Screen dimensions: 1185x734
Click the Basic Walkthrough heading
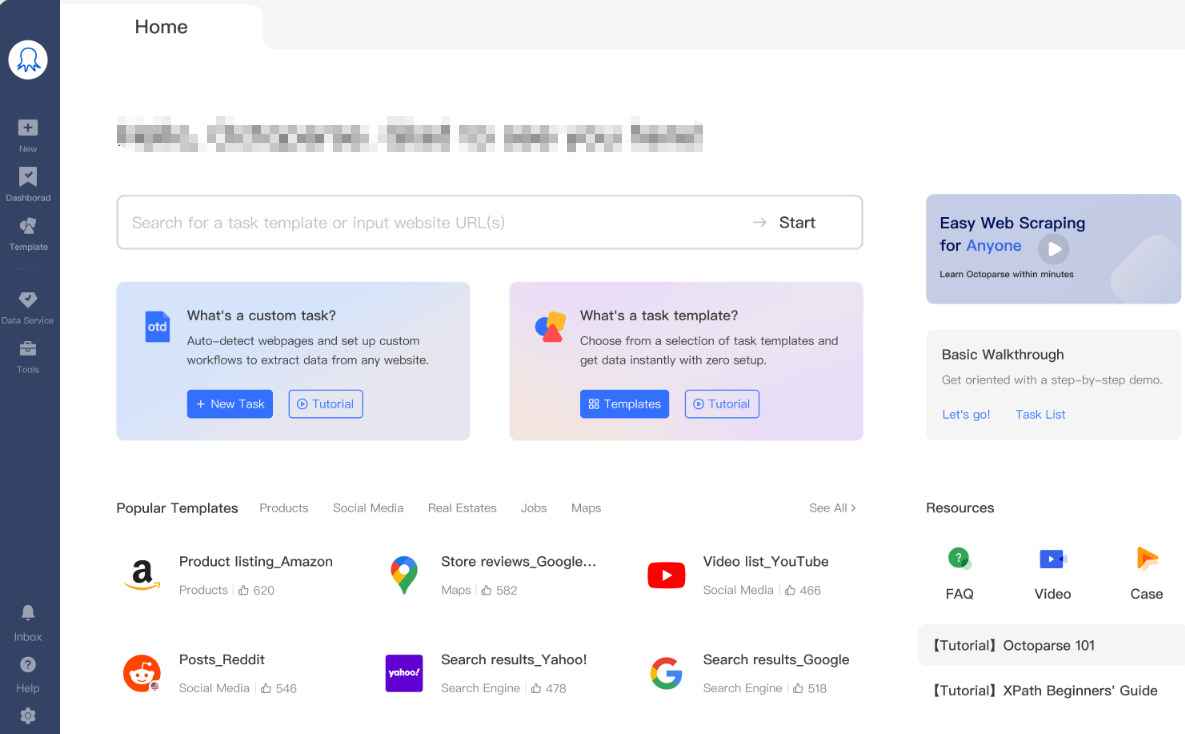1003,355
